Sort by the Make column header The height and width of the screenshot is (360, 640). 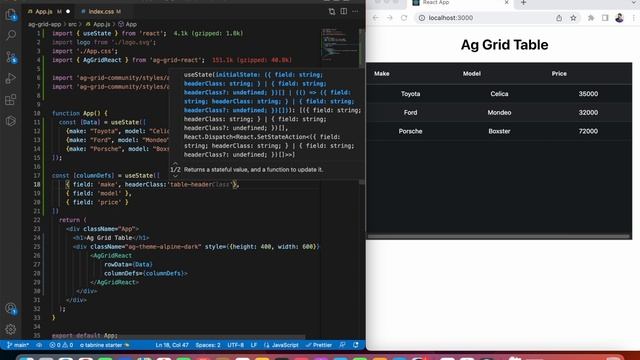pos(382,74)
